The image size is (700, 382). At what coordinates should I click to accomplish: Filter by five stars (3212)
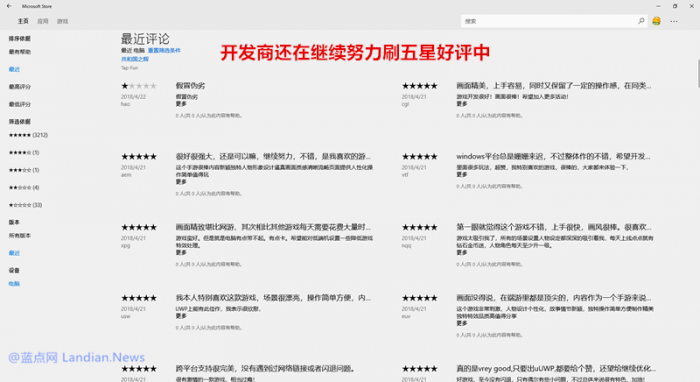point(29,135)
